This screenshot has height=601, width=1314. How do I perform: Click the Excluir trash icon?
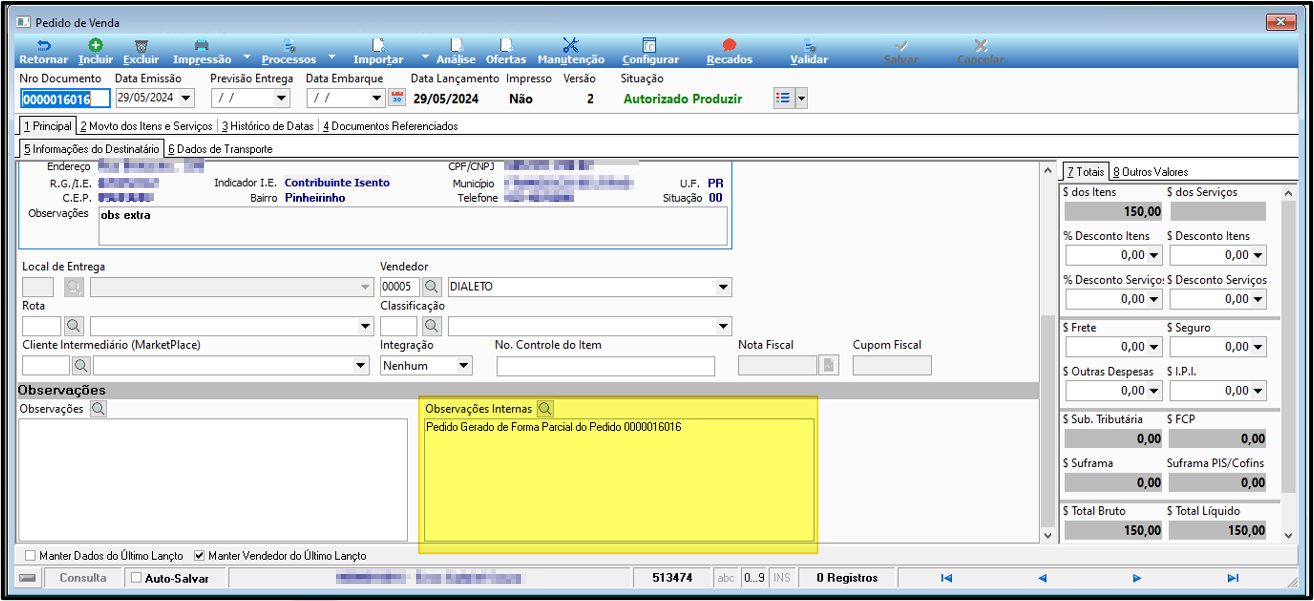click(x=141, y=45)
